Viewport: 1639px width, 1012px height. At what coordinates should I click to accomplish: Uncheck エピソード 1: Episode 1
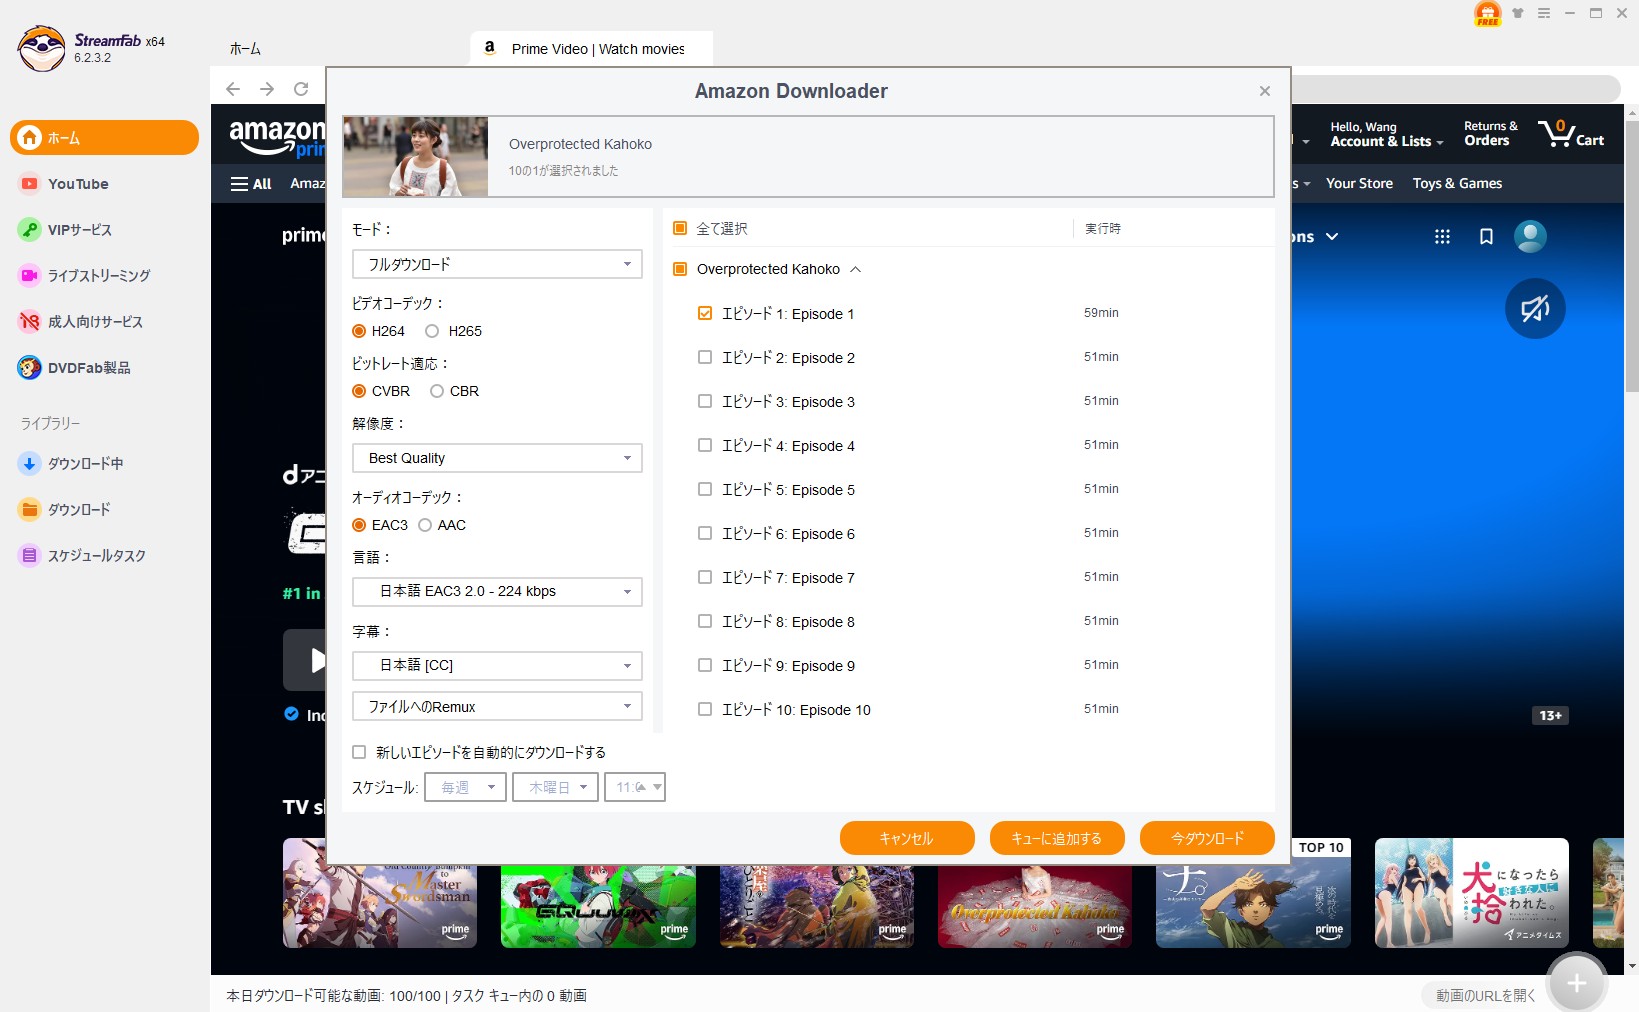point(705,313)
